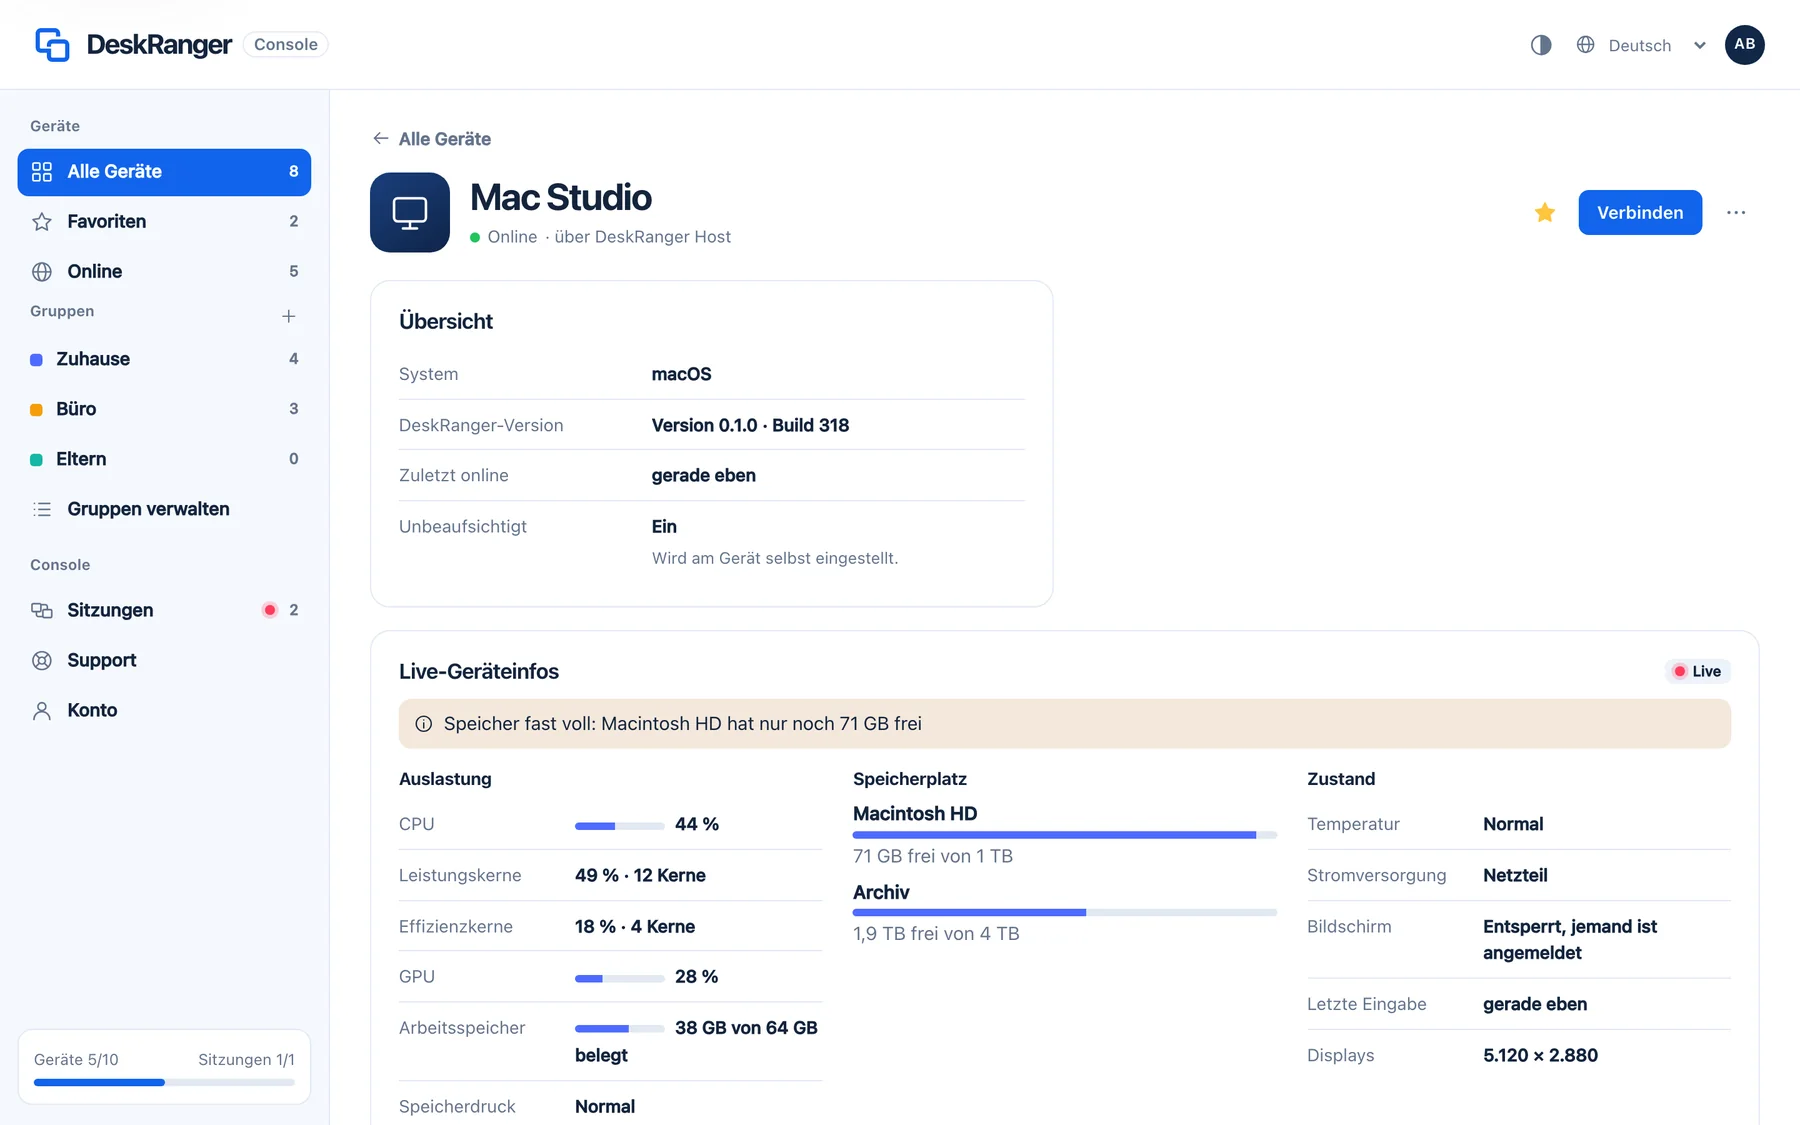Add a new group with plus icon

pos(289,316)
